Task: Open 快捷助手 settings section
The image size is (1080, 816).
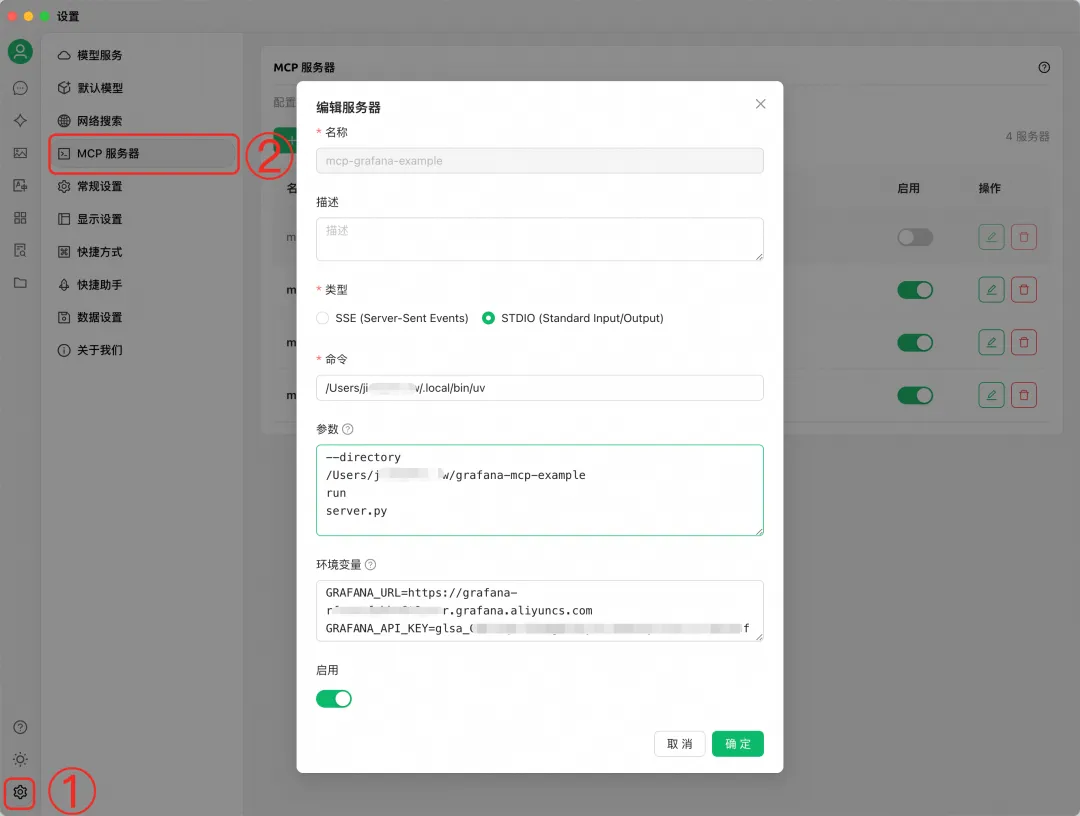Action: pyautogui.click(x=145, y=284)
